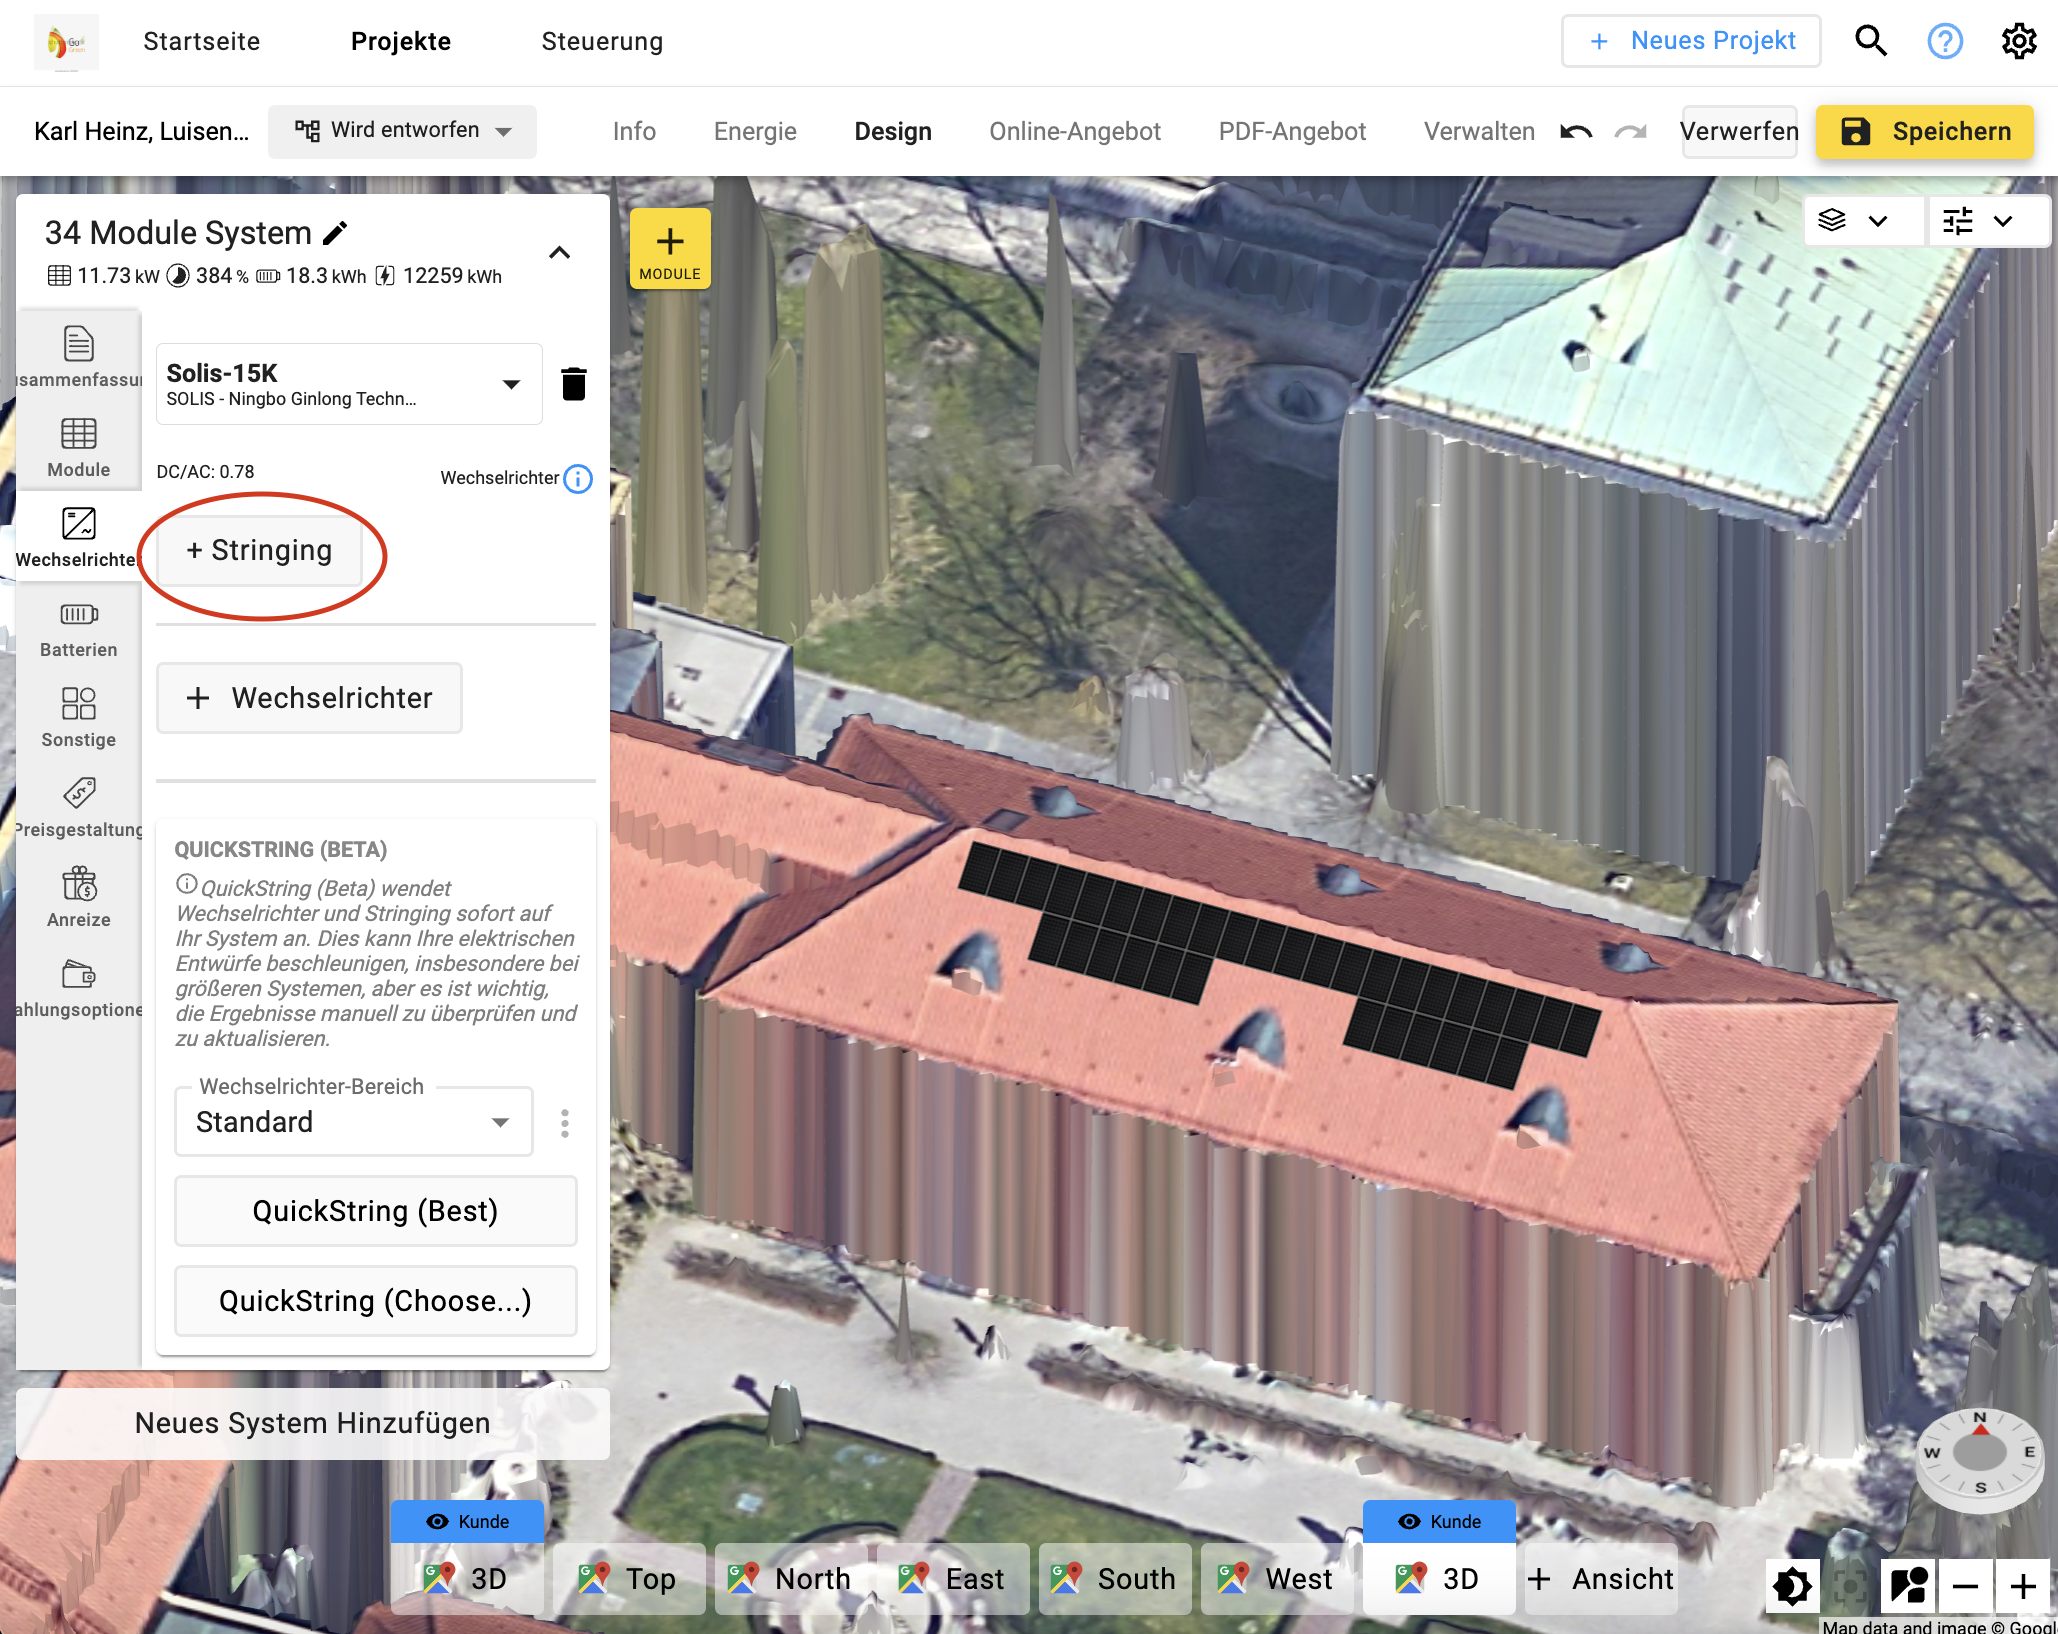The height and width of the screenshot is (1634, 2058).
Task: Switch to the Info tab
Action: coord(634,131)
